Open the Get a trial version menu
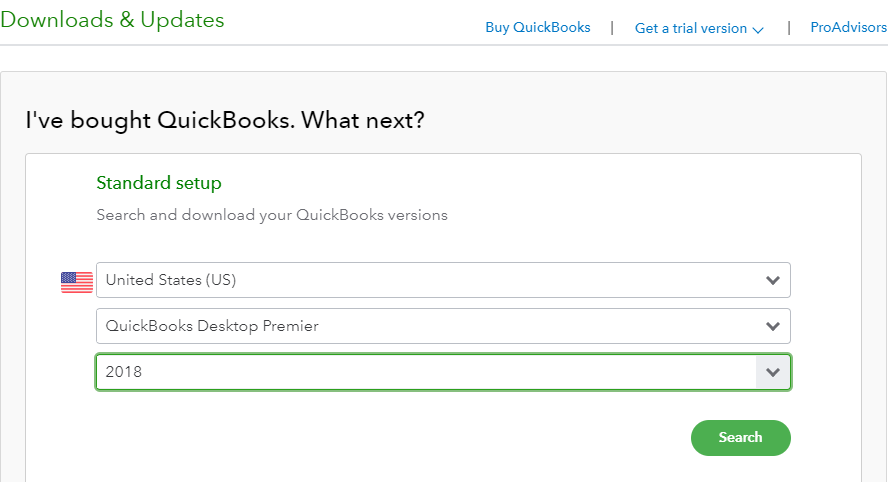 point(699,28)
